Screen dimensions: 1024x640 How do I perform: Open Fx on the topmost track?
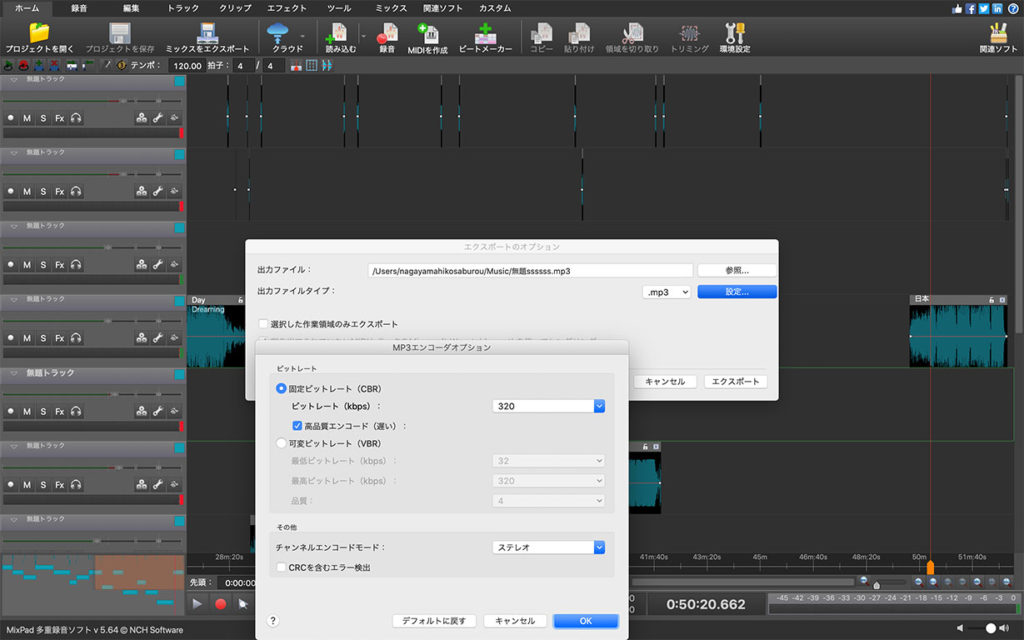click(x=59, y=118)
